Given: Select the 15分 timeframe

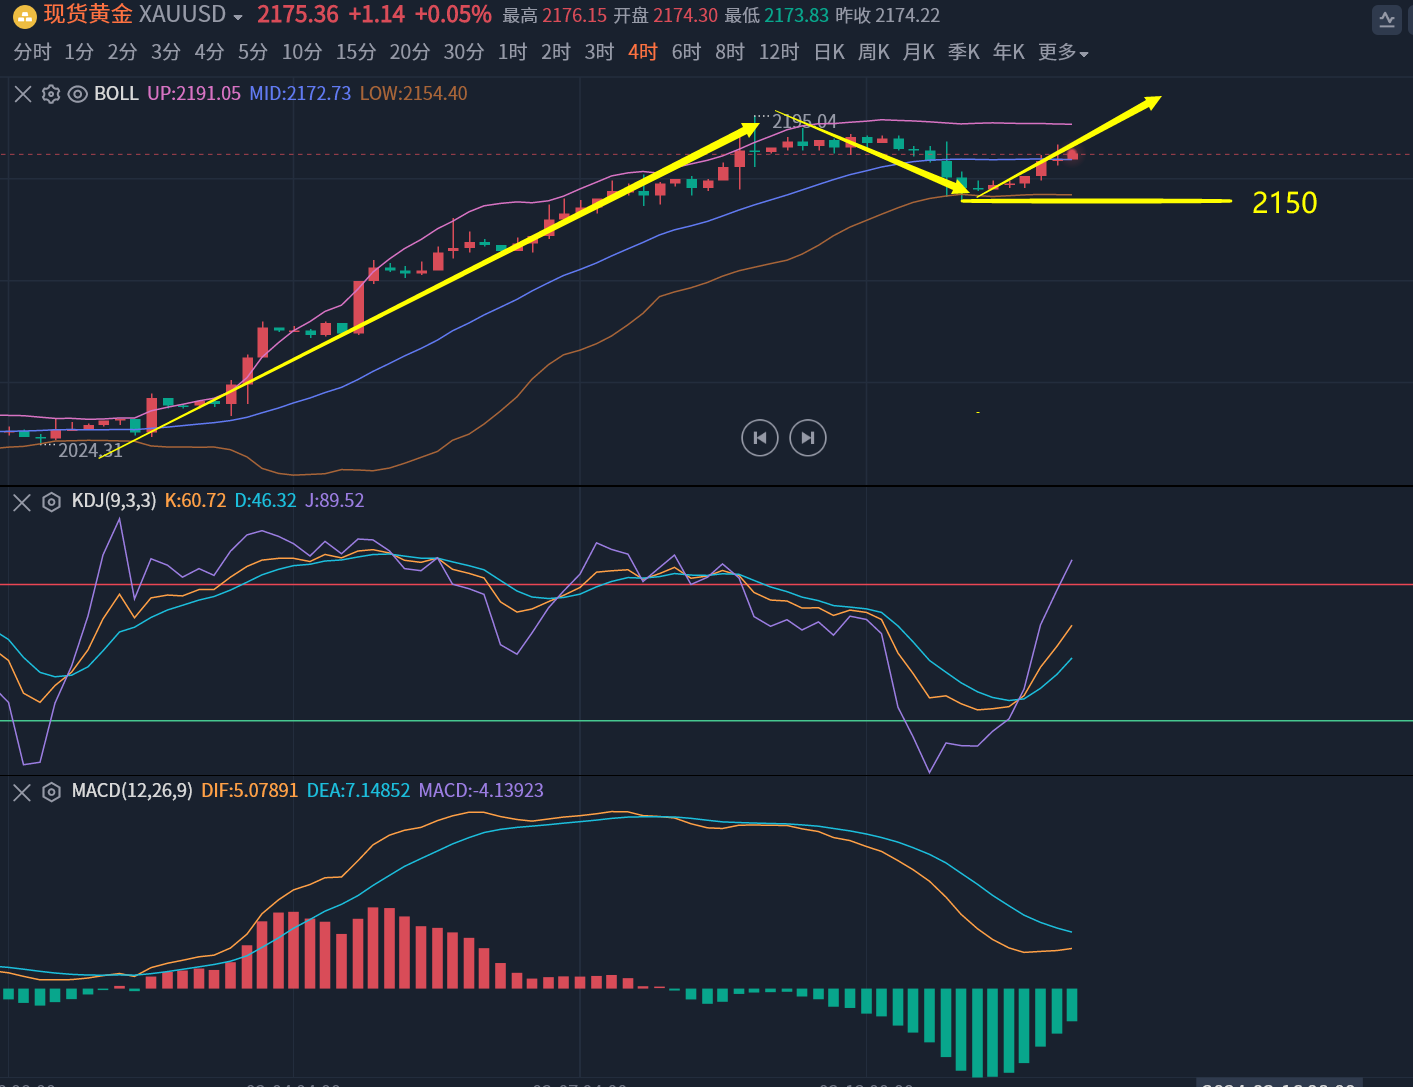Looking at the screenshot, I should (356, 52).
